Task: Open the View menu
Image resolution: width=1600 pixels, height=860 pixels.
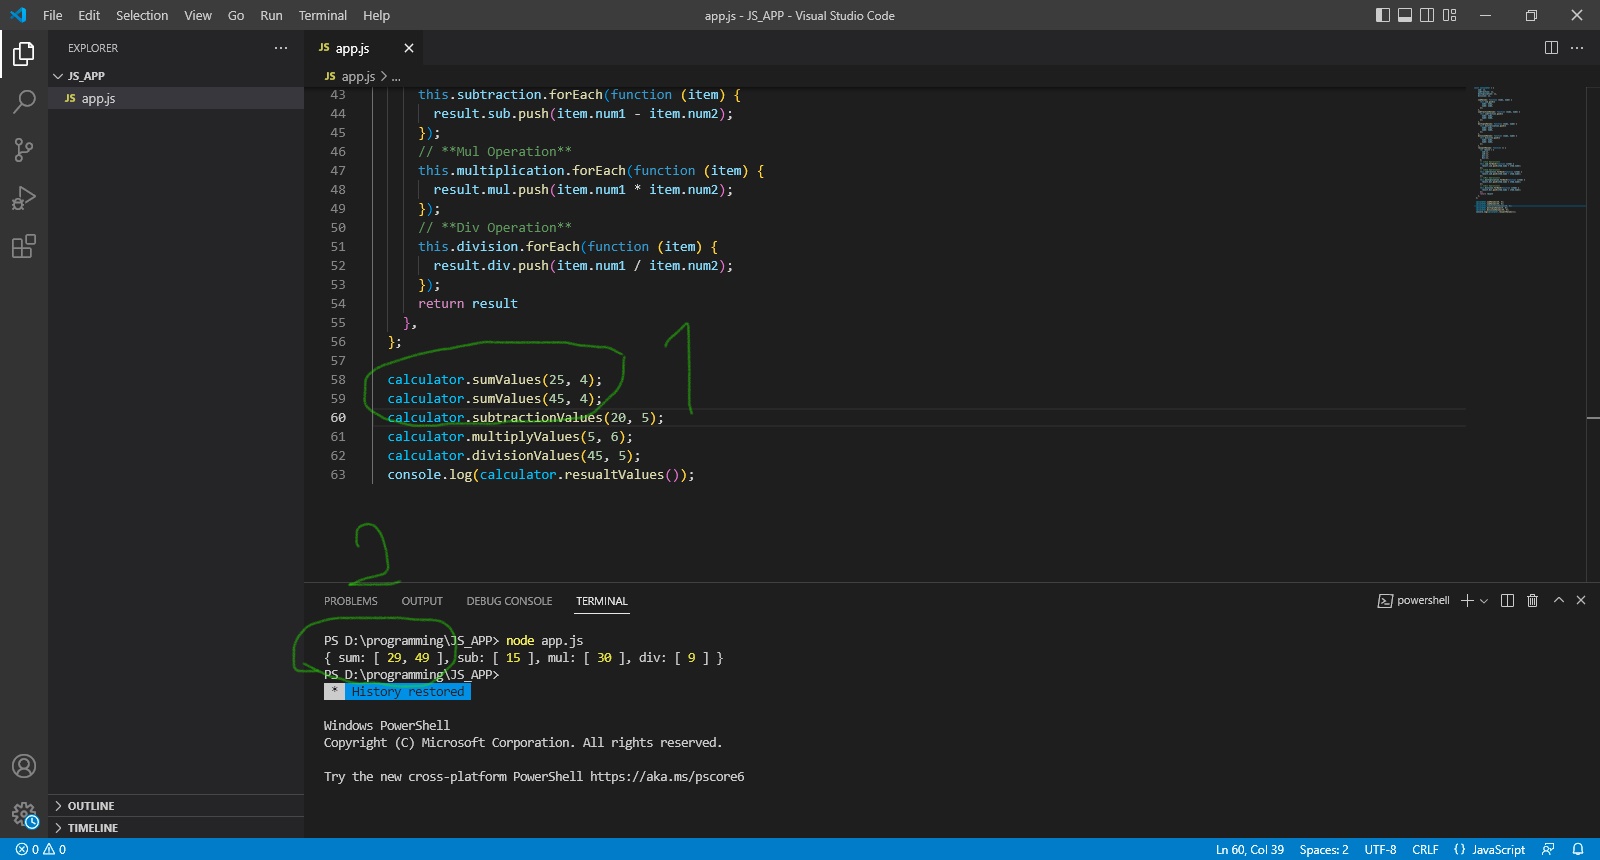Action: click(x=198, y=15)
